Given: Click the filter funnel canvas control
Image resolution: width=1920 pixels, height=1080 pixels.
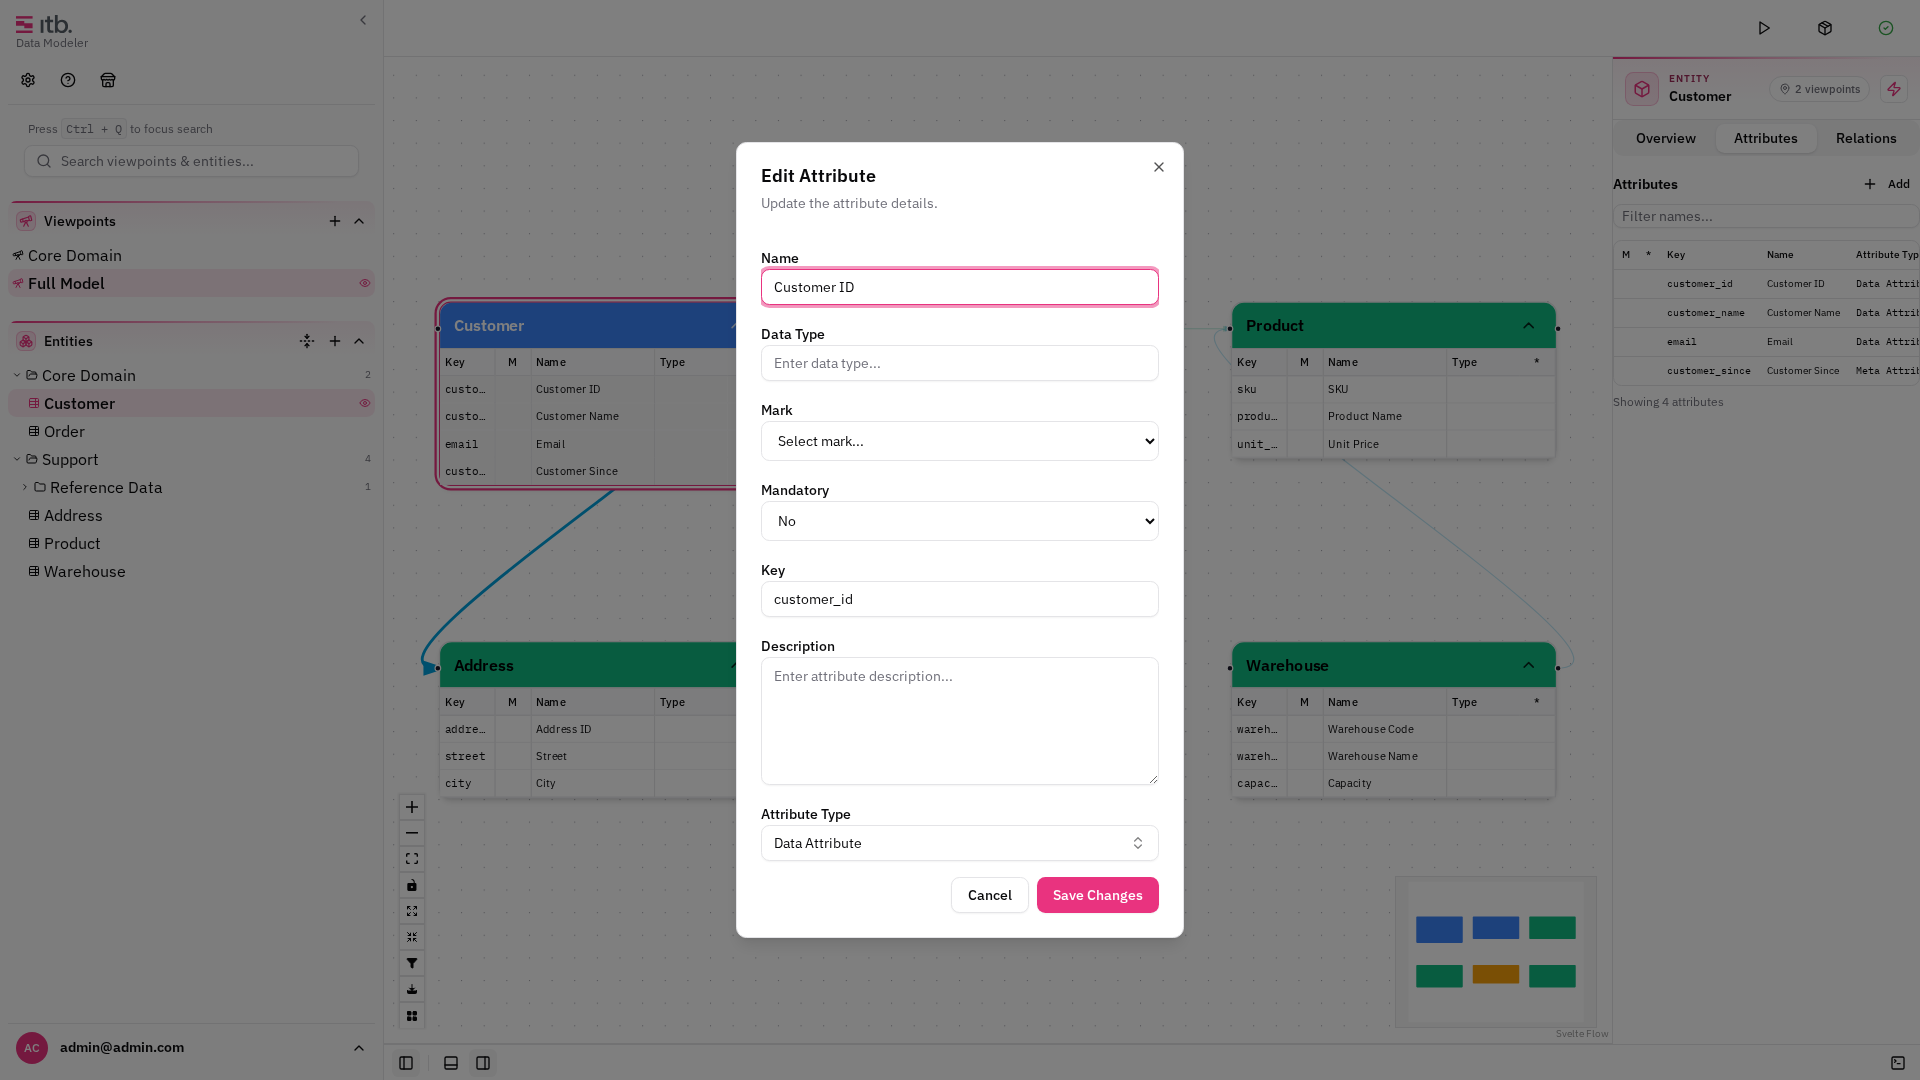Looking at the screenshot, I should coord(412,963).
